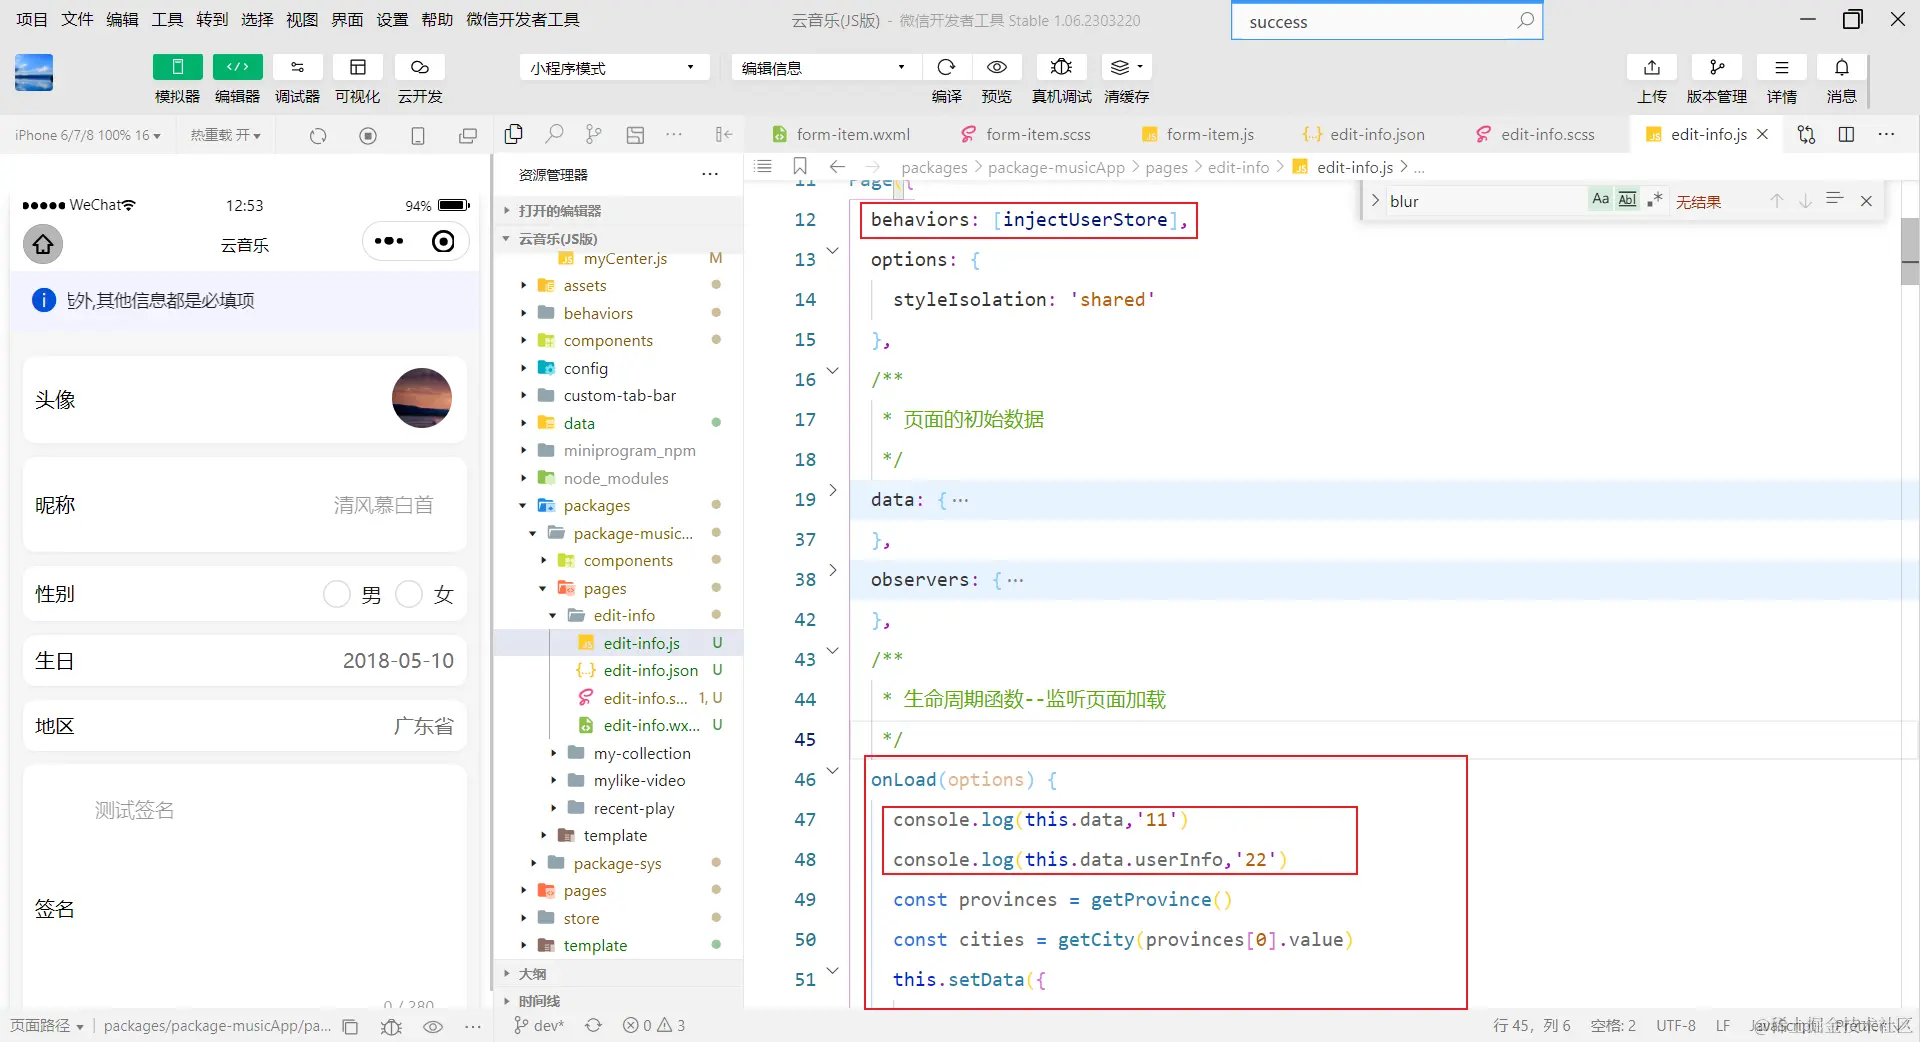The width and height of the screenshot is (1920, 1042).
Task: Toggle the editor panel button
Action: point(237,67)
